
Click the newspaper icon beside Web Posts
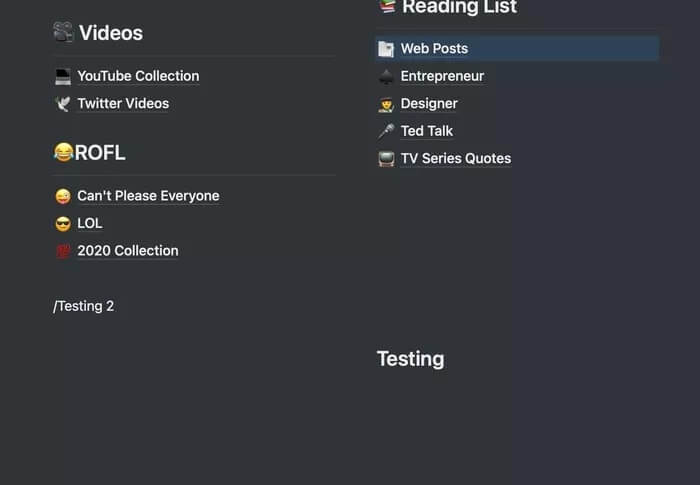coord(386,49)
